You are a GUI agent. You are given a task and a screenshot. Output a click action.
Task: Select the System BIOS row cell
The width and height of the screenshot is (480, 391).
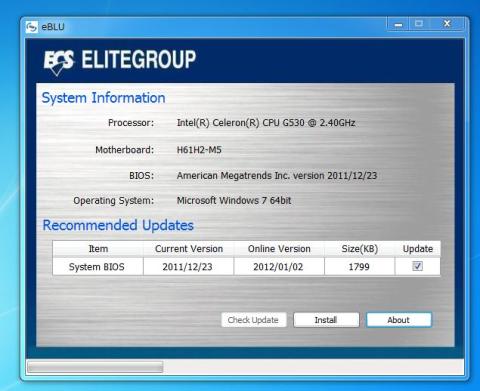[97, 267]
